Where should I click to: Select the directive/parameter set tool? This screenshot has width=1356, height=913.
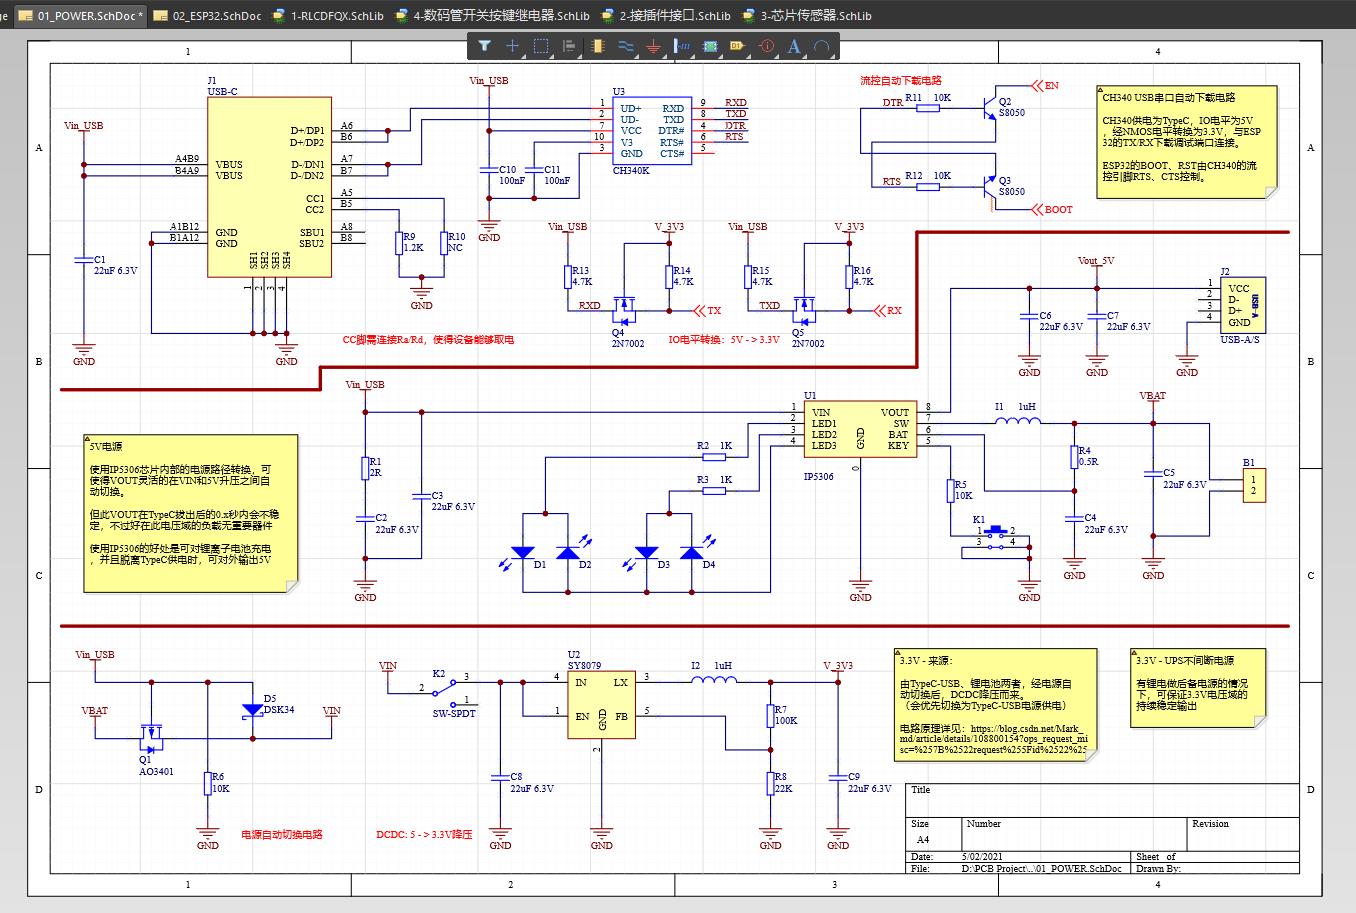point(767,46)
